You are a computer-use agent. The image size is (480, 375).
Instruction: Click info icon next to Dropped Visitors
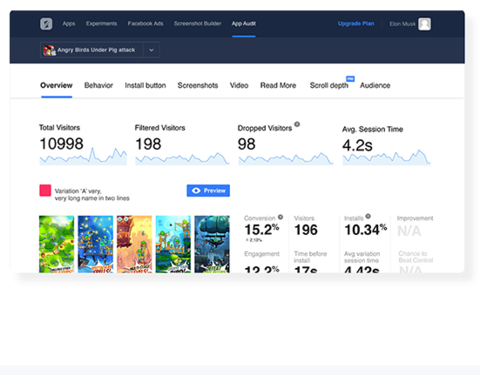[x=297, y=124]
